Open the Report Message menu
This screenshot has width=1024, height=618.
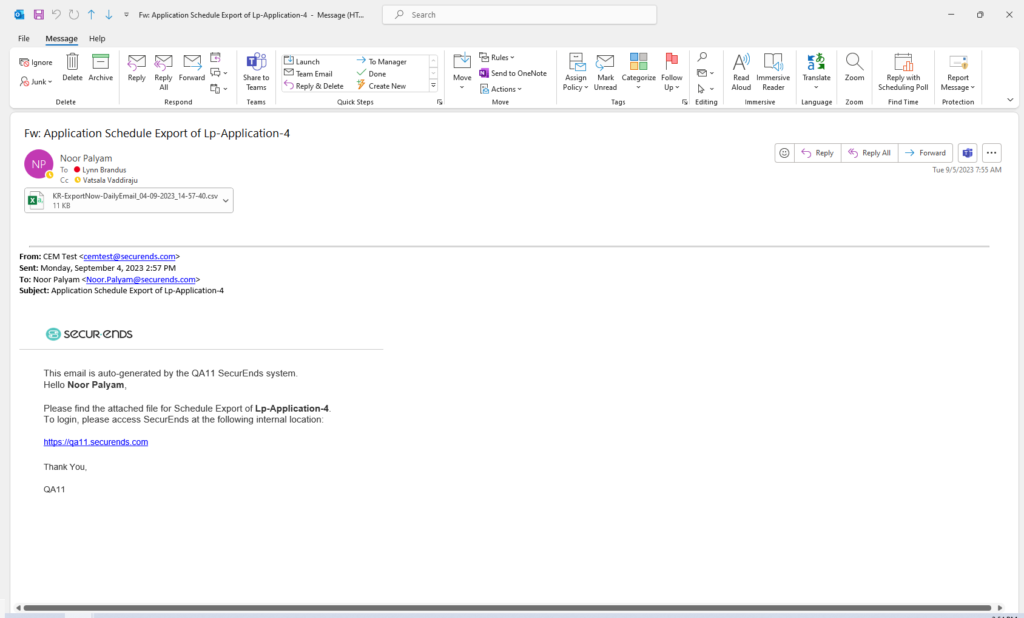coord(957,73)
